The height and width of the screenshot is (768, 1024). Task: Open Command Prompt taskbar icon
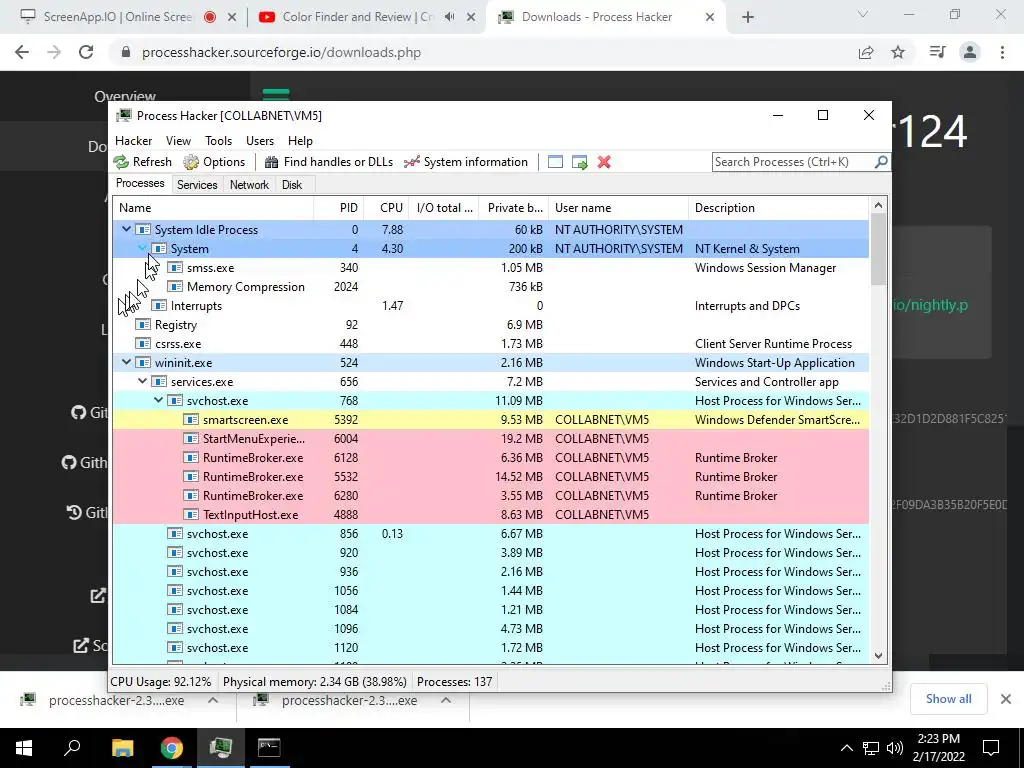tap(270, 748)
